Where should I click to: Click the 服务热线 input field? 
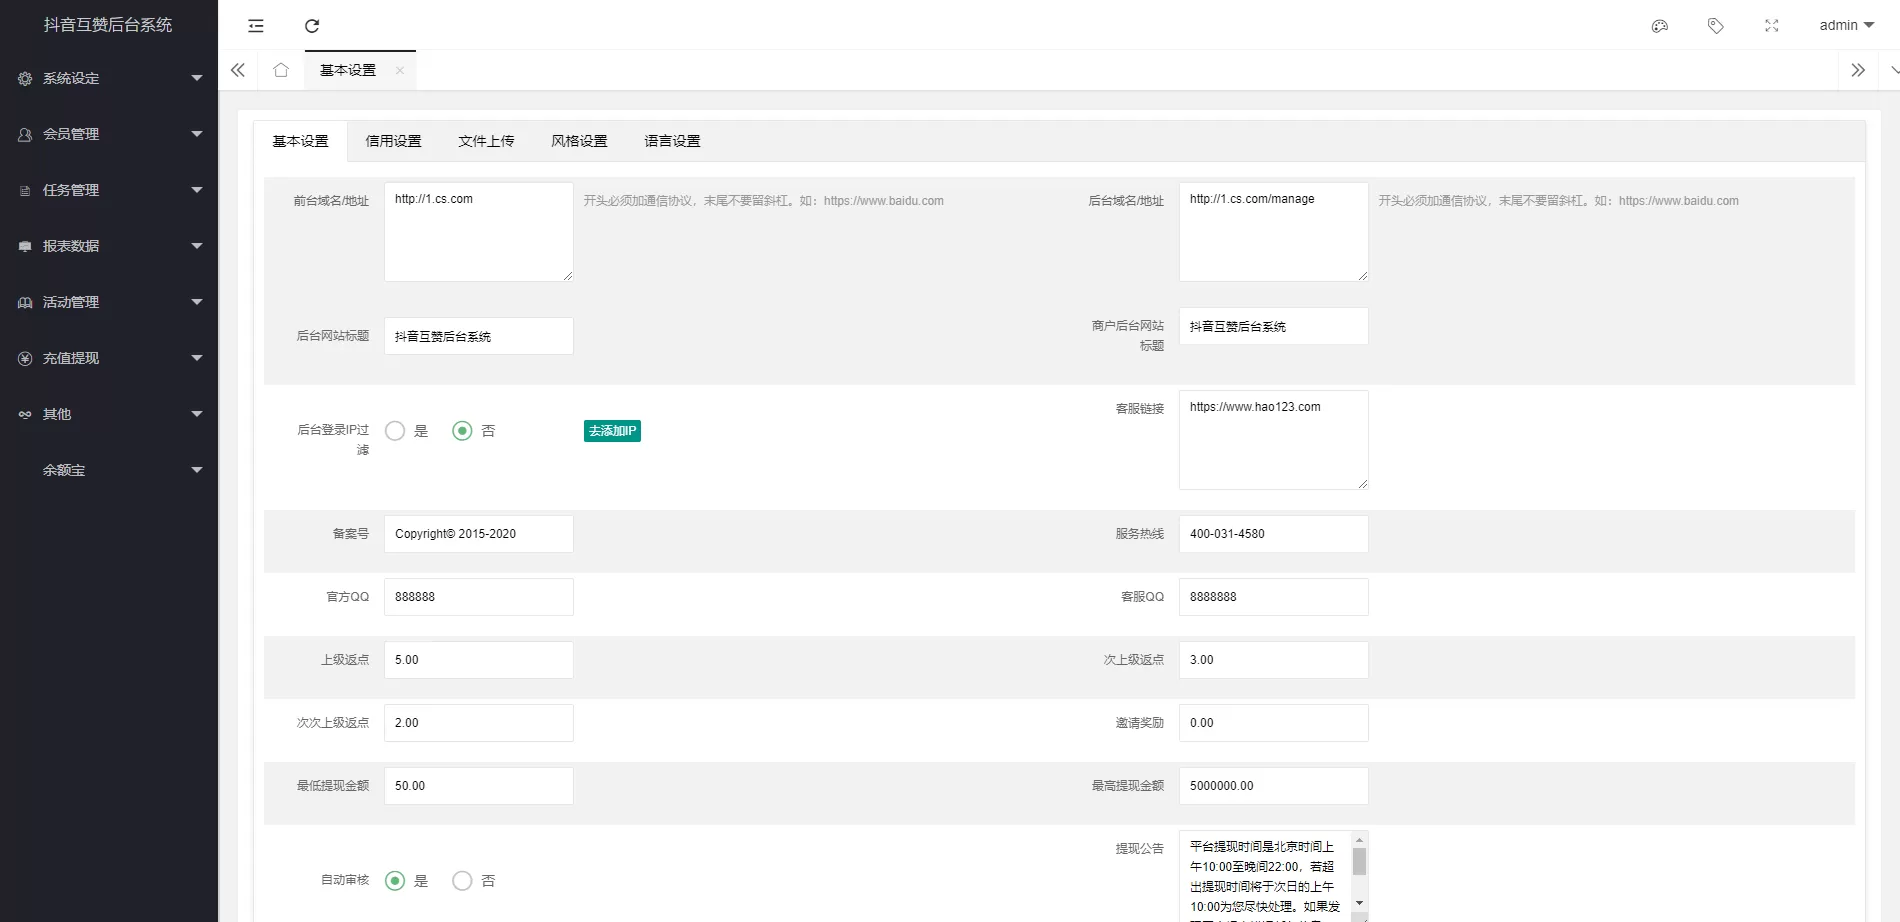[1273, 534]
